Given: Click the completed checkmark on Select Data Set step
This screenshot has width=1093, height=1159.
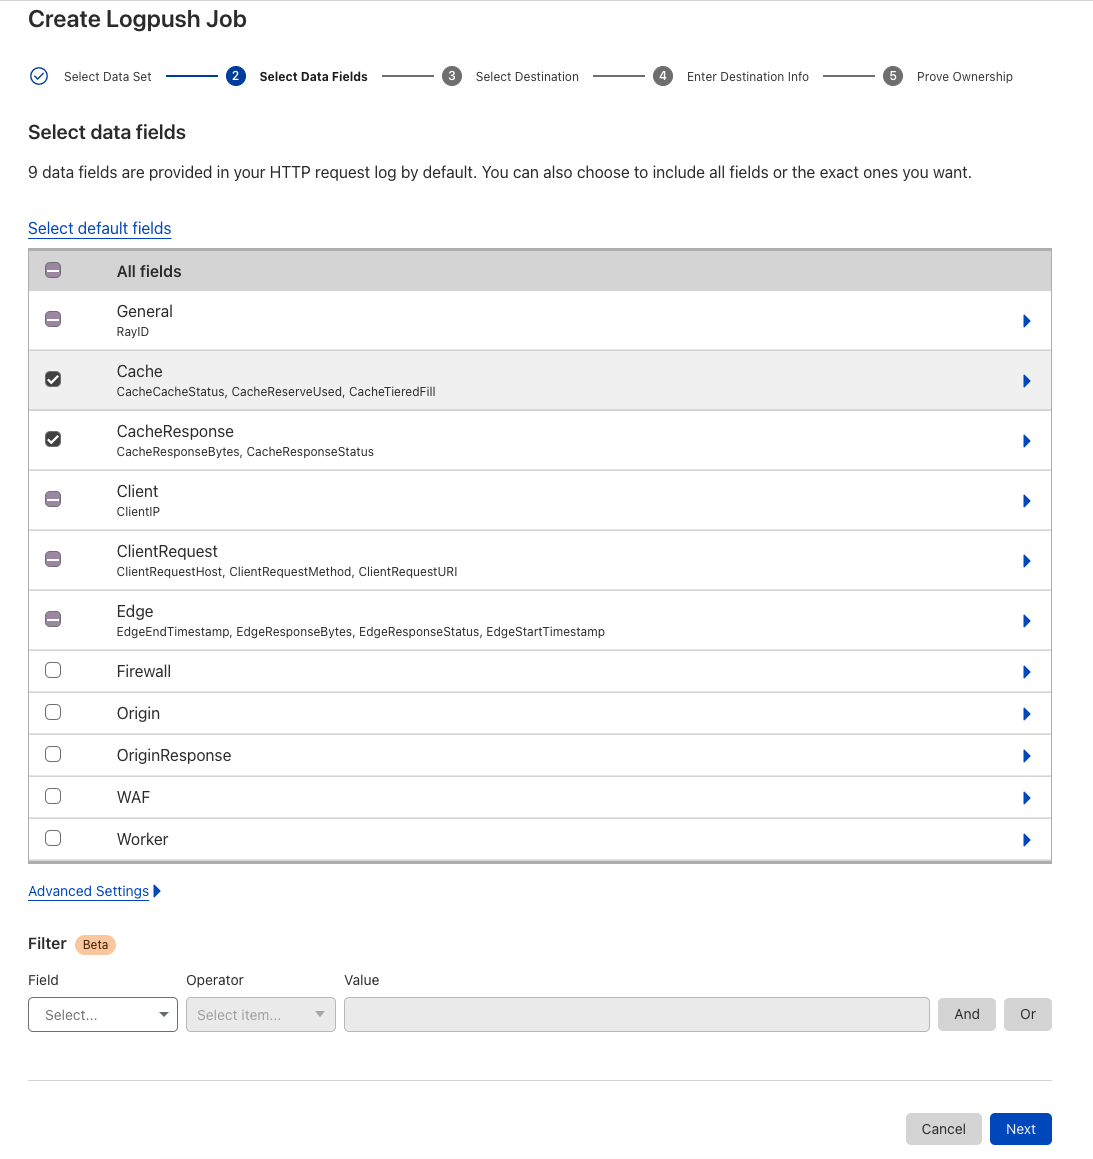Looking at the screenshot, I should coord(38,75).
